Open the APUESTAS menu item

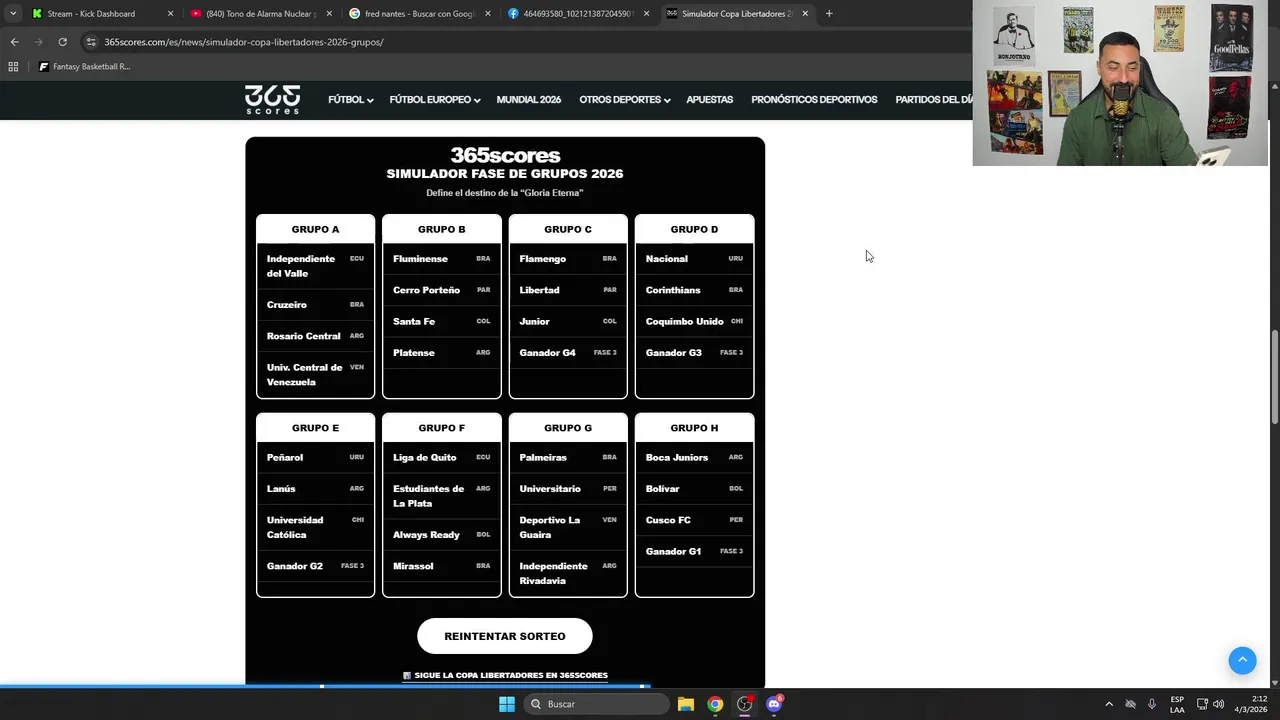click(x=709, y=100)
